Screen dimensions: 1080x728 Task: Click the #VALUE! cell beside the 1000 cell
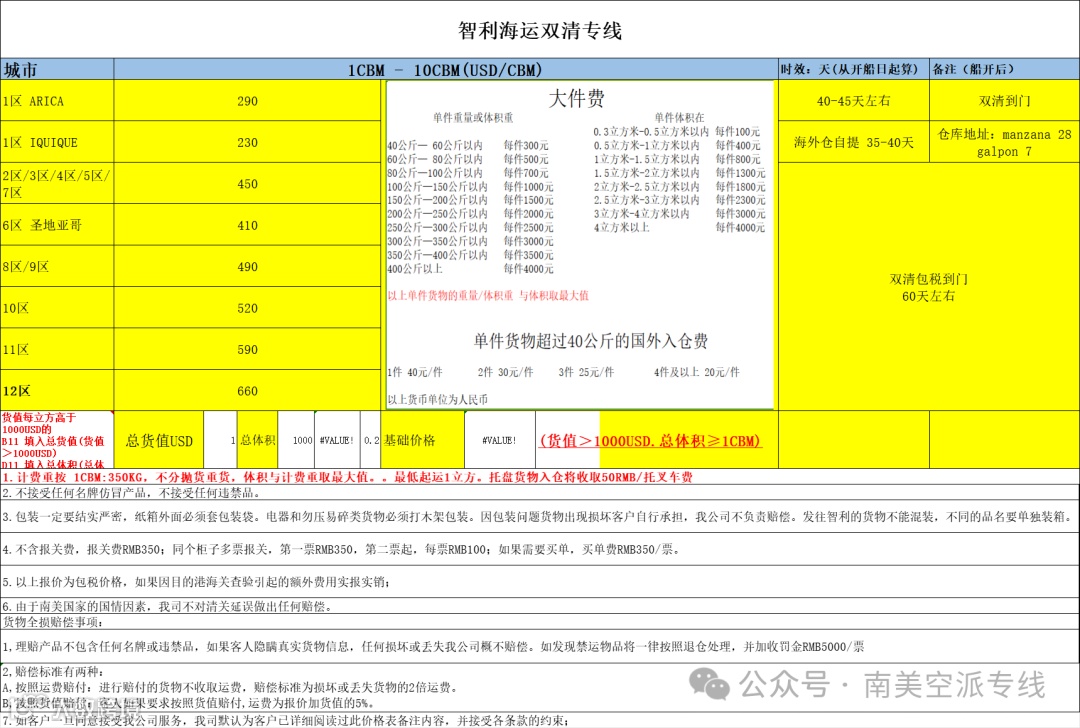(337, 440)
